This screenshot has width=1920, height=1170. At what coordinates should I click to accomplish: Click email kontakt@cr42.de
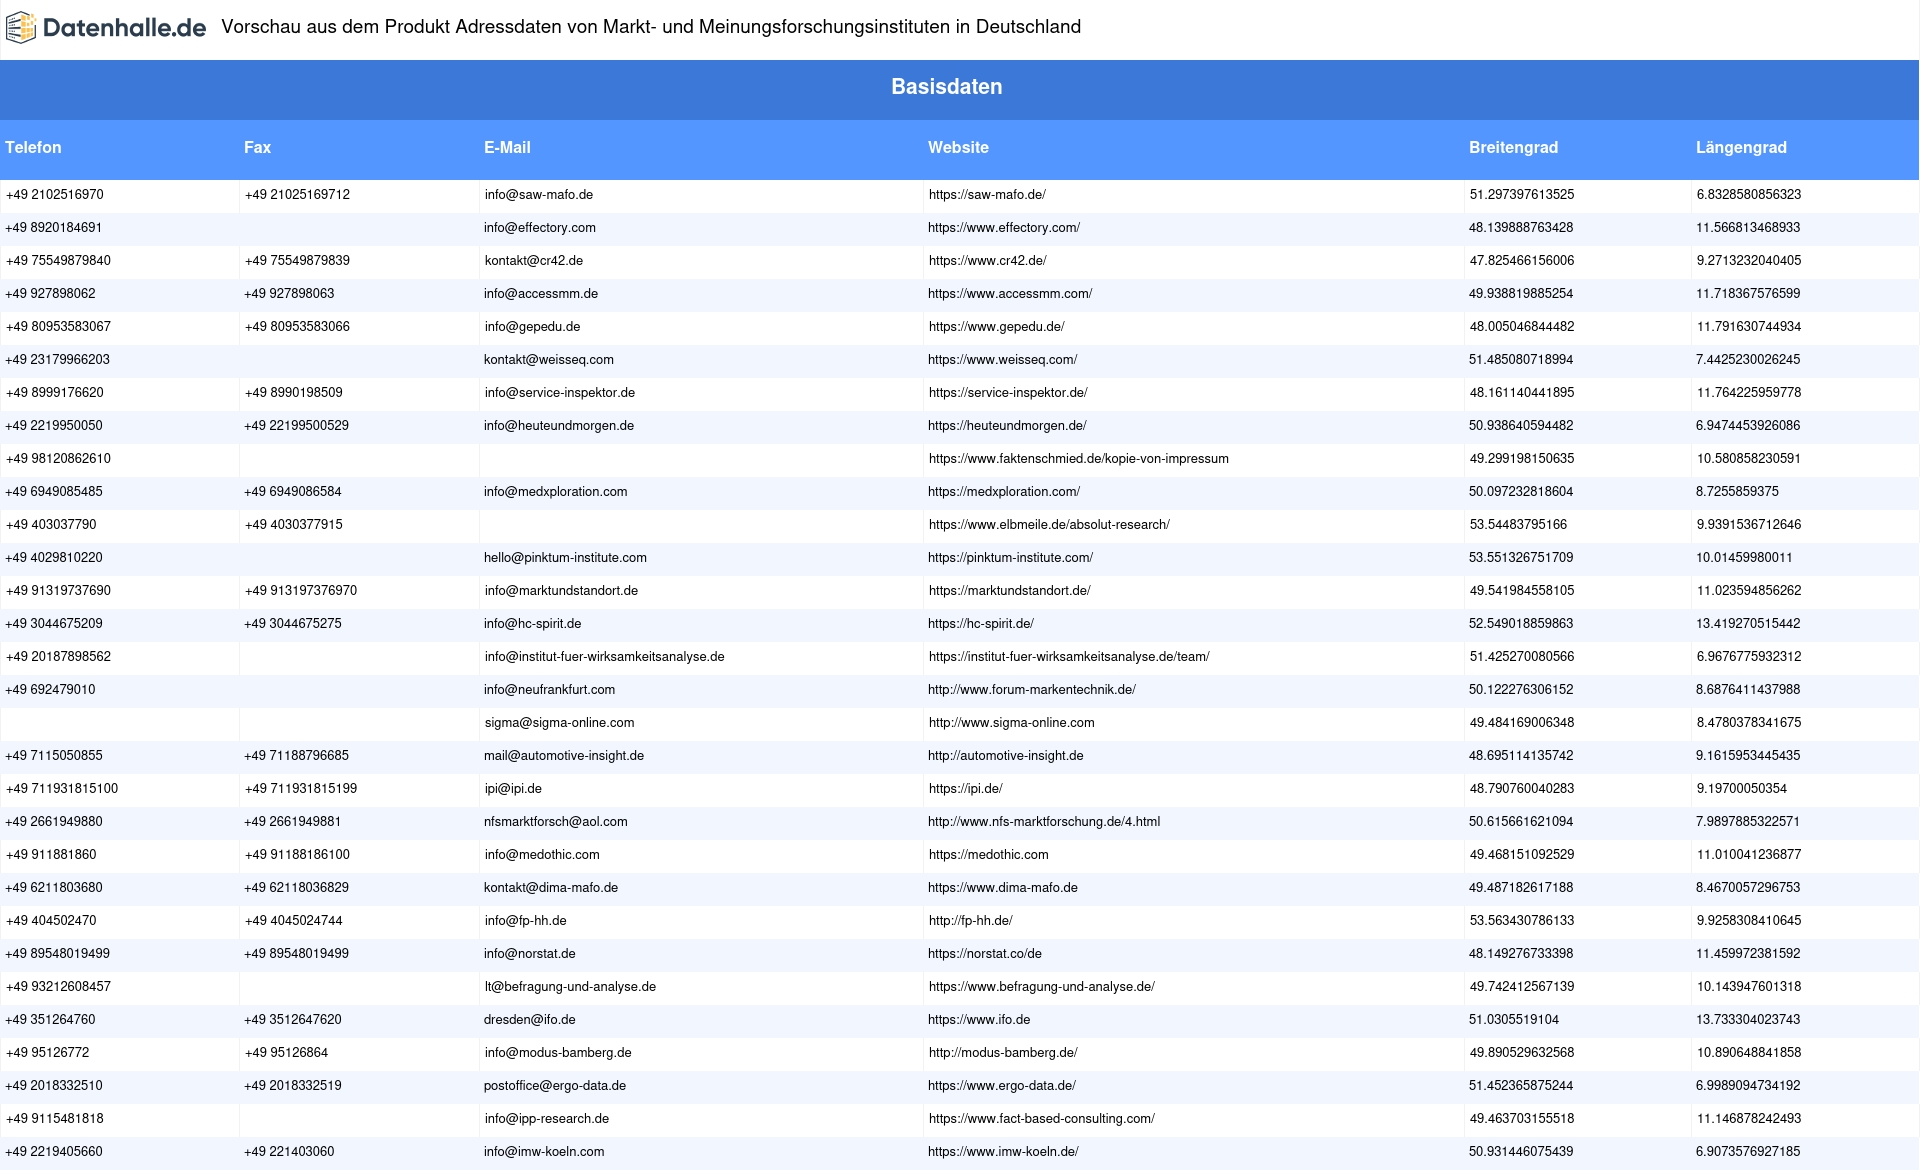coord(534,261)
